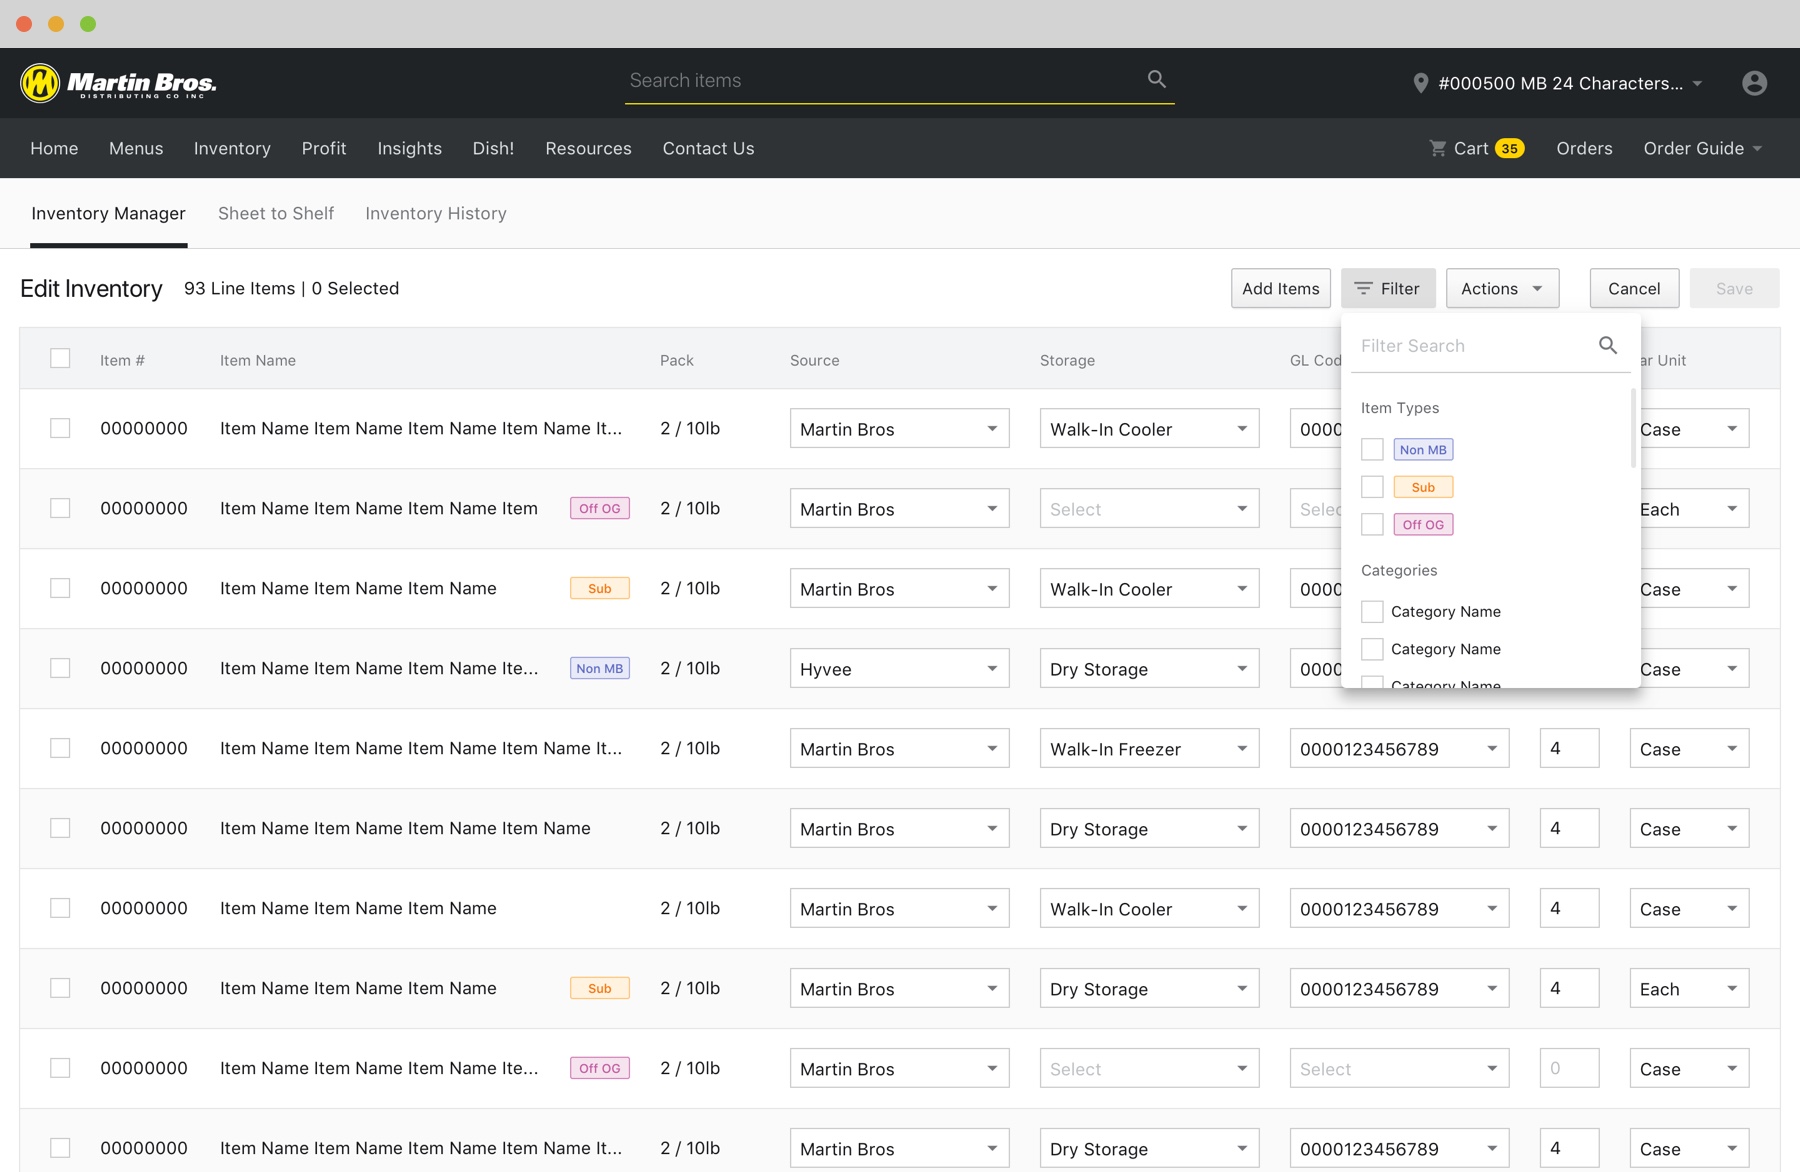Select all items with the header checkbox
The height and width of the screenshot is (1172, 1800).
pyautogui.click(x=60, y=359)
